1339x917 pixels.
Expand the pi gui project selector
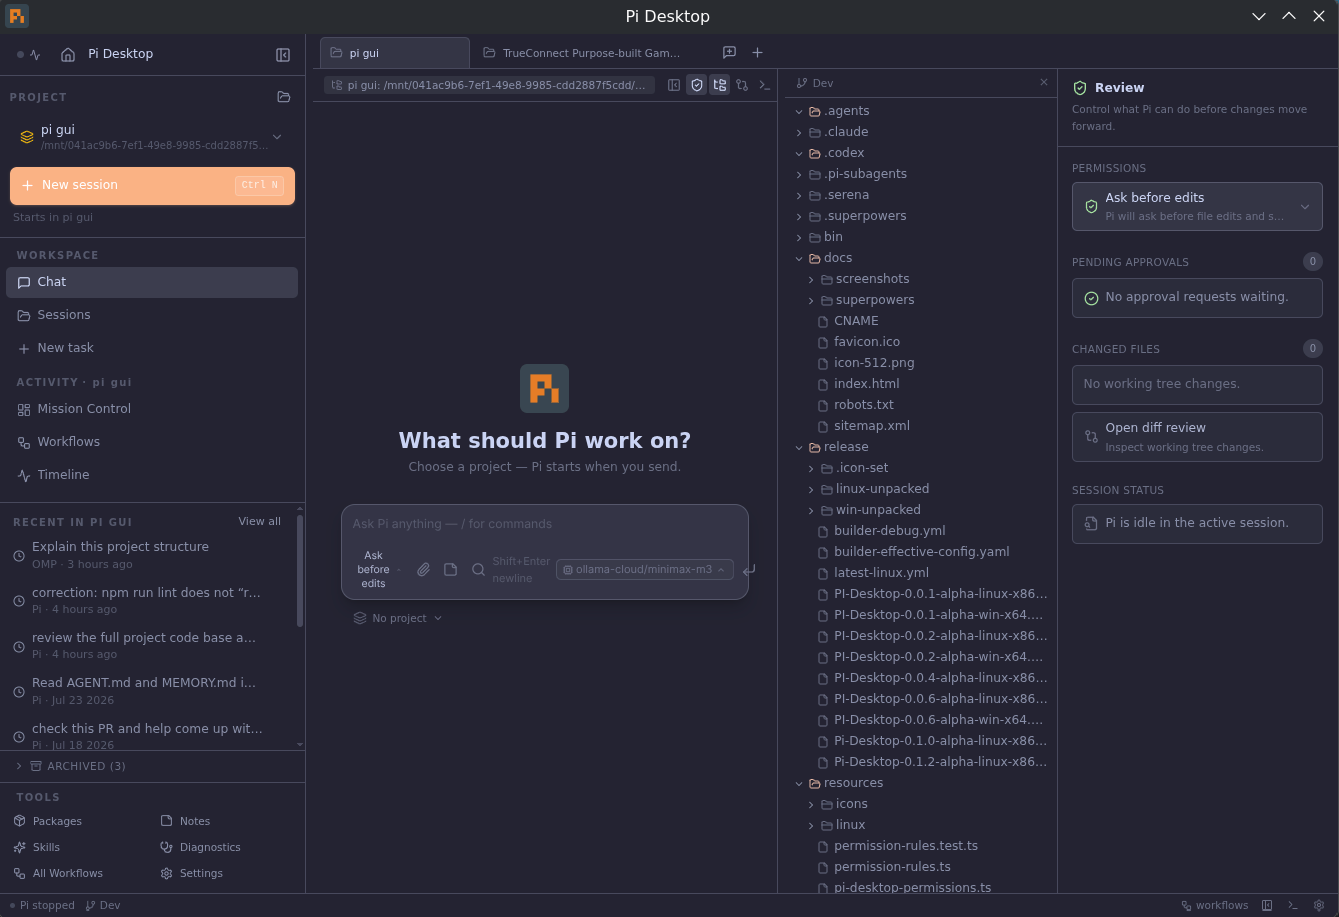152,137
